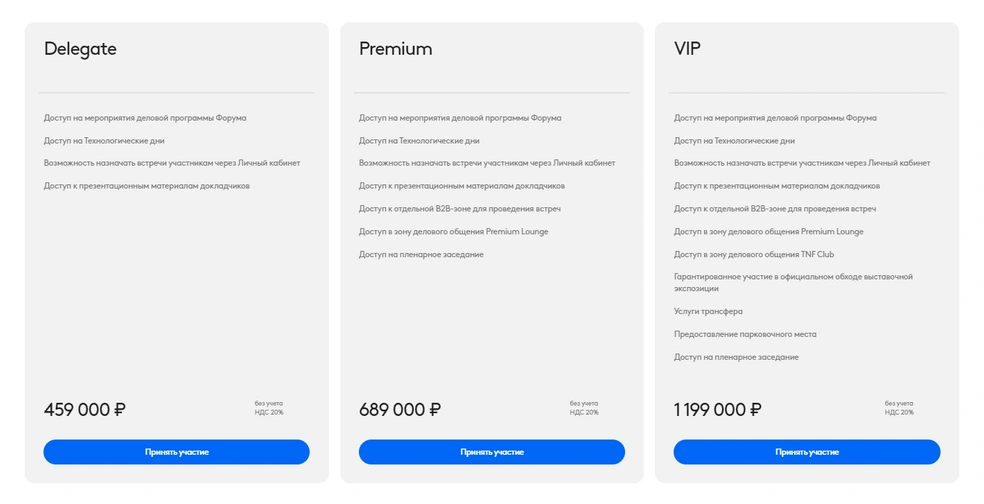Click "Гарантированное участие в официальном обходе" feature
This screenshot has width=984, height=504.
click(793, 282)
